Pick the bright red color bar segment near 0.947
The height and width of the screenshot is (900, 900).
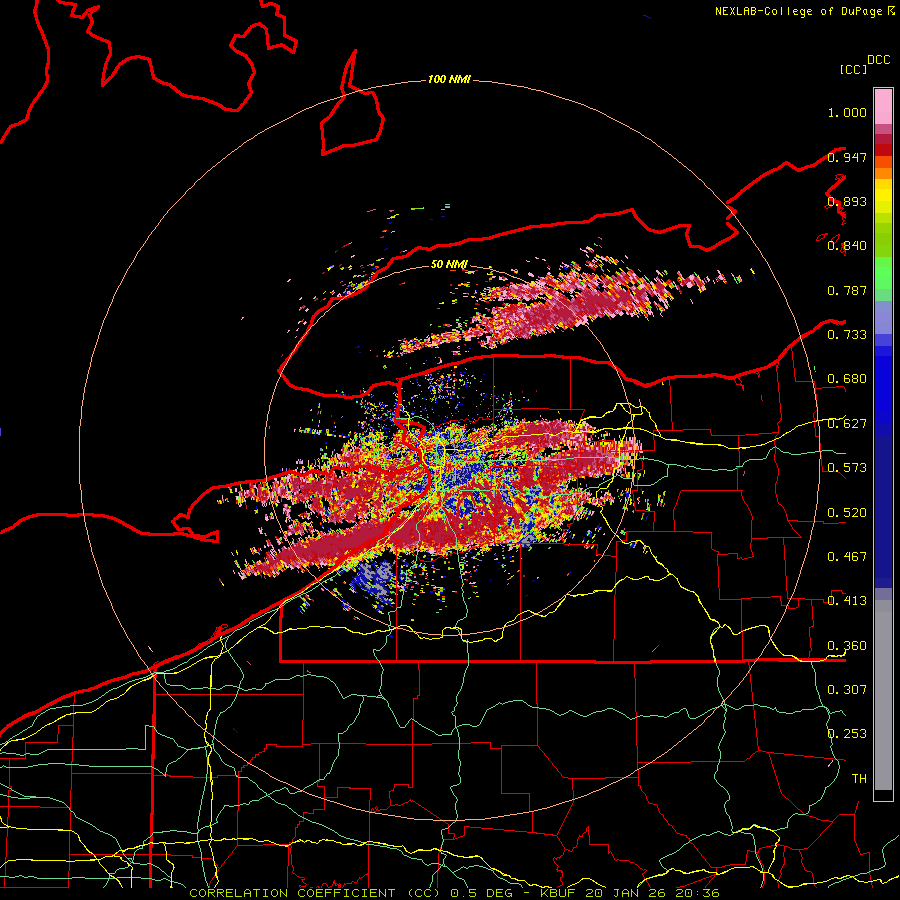(883, 150)
